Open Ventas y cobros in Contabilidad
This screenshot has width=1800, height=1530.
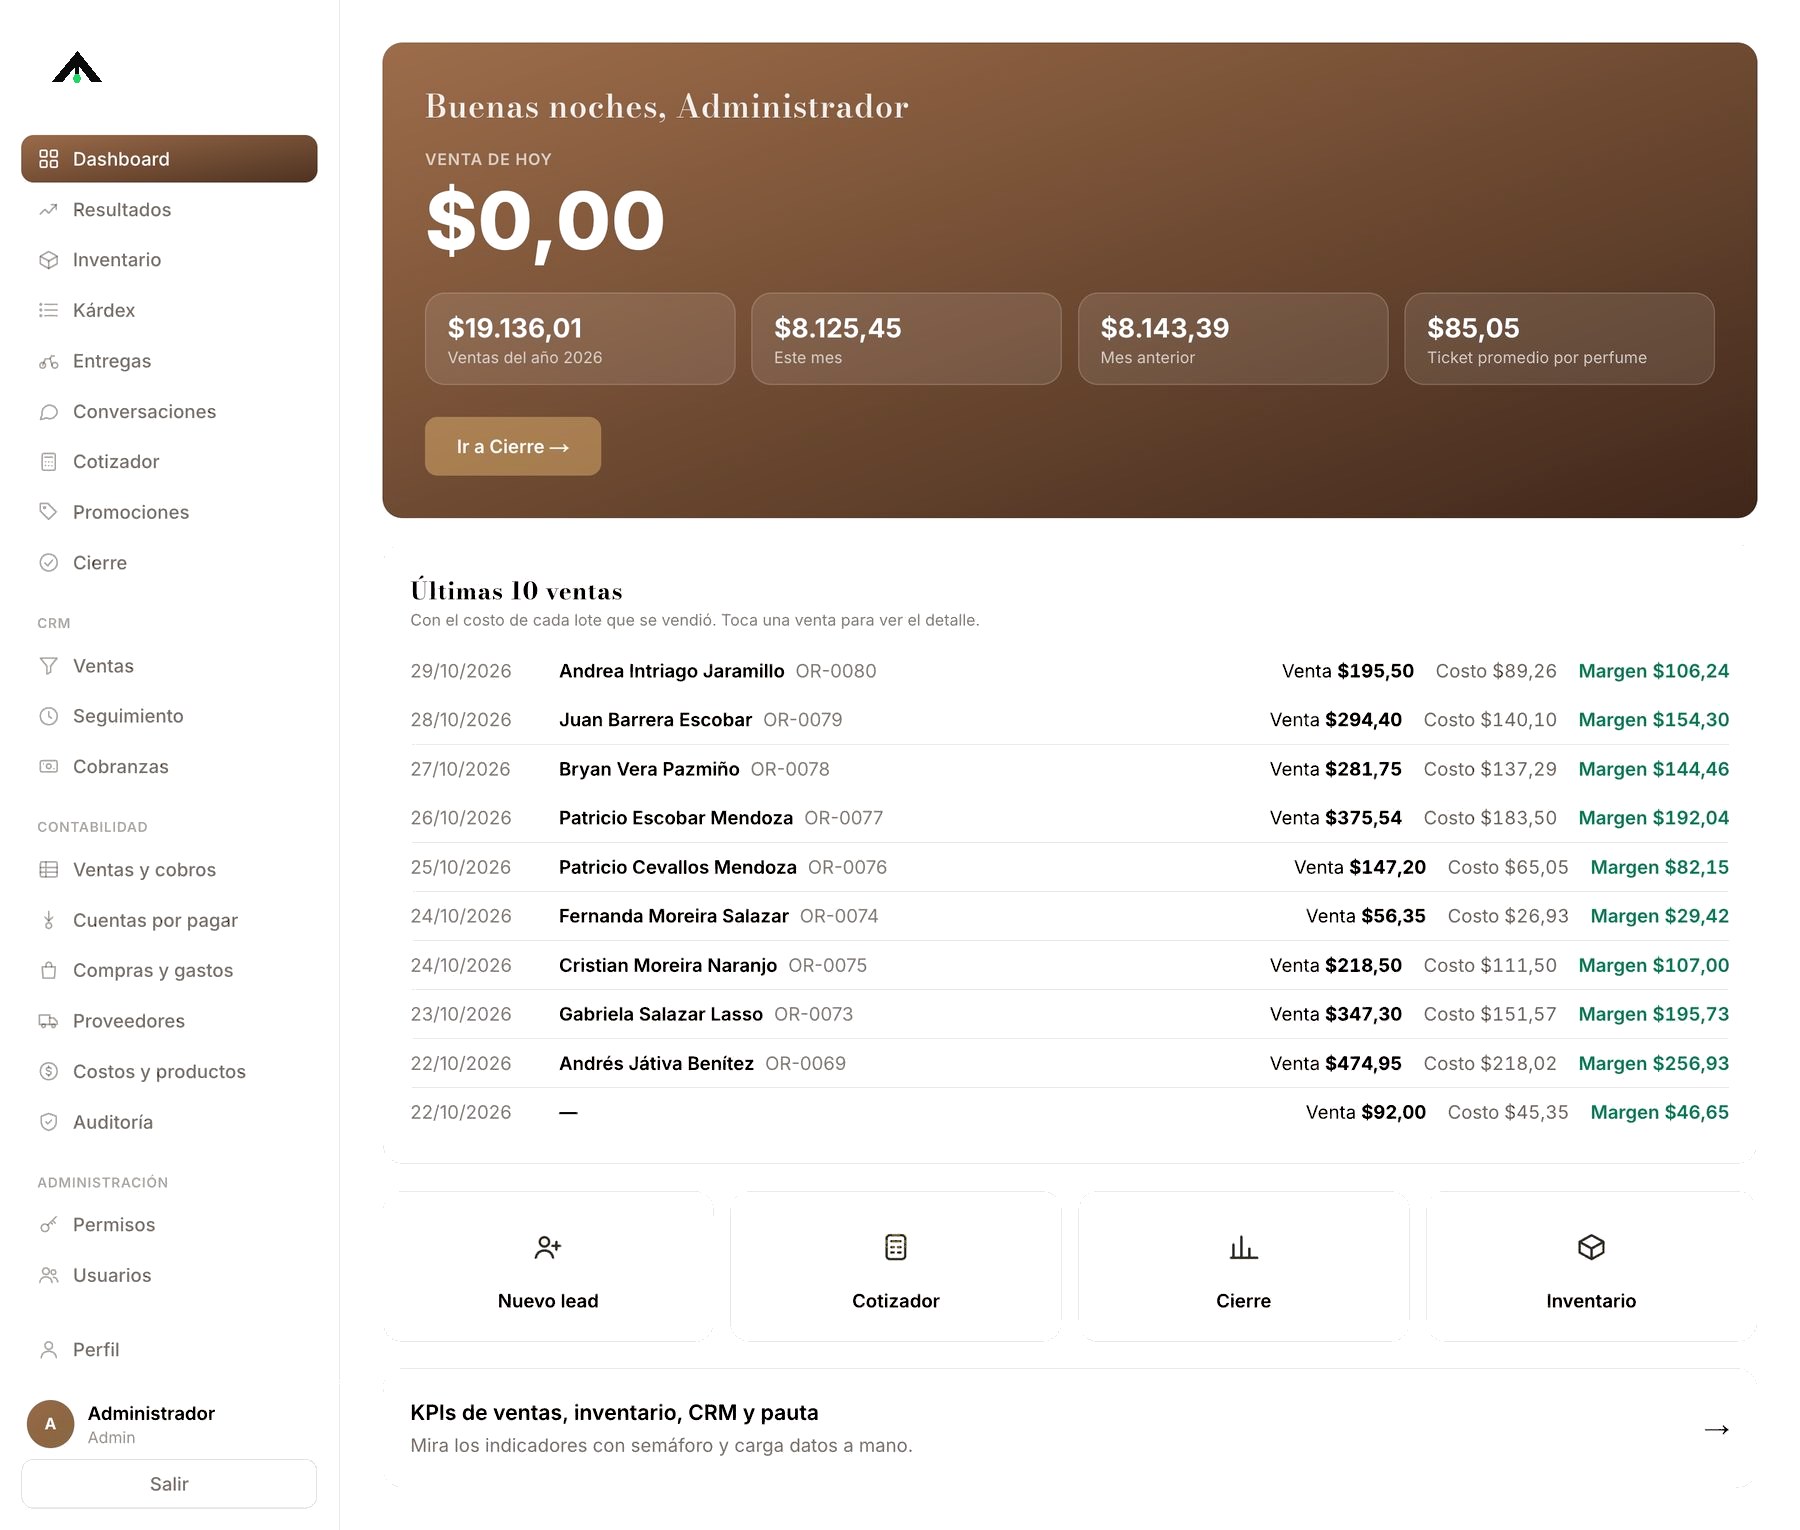pyautogui.click(x=169, y=870)
